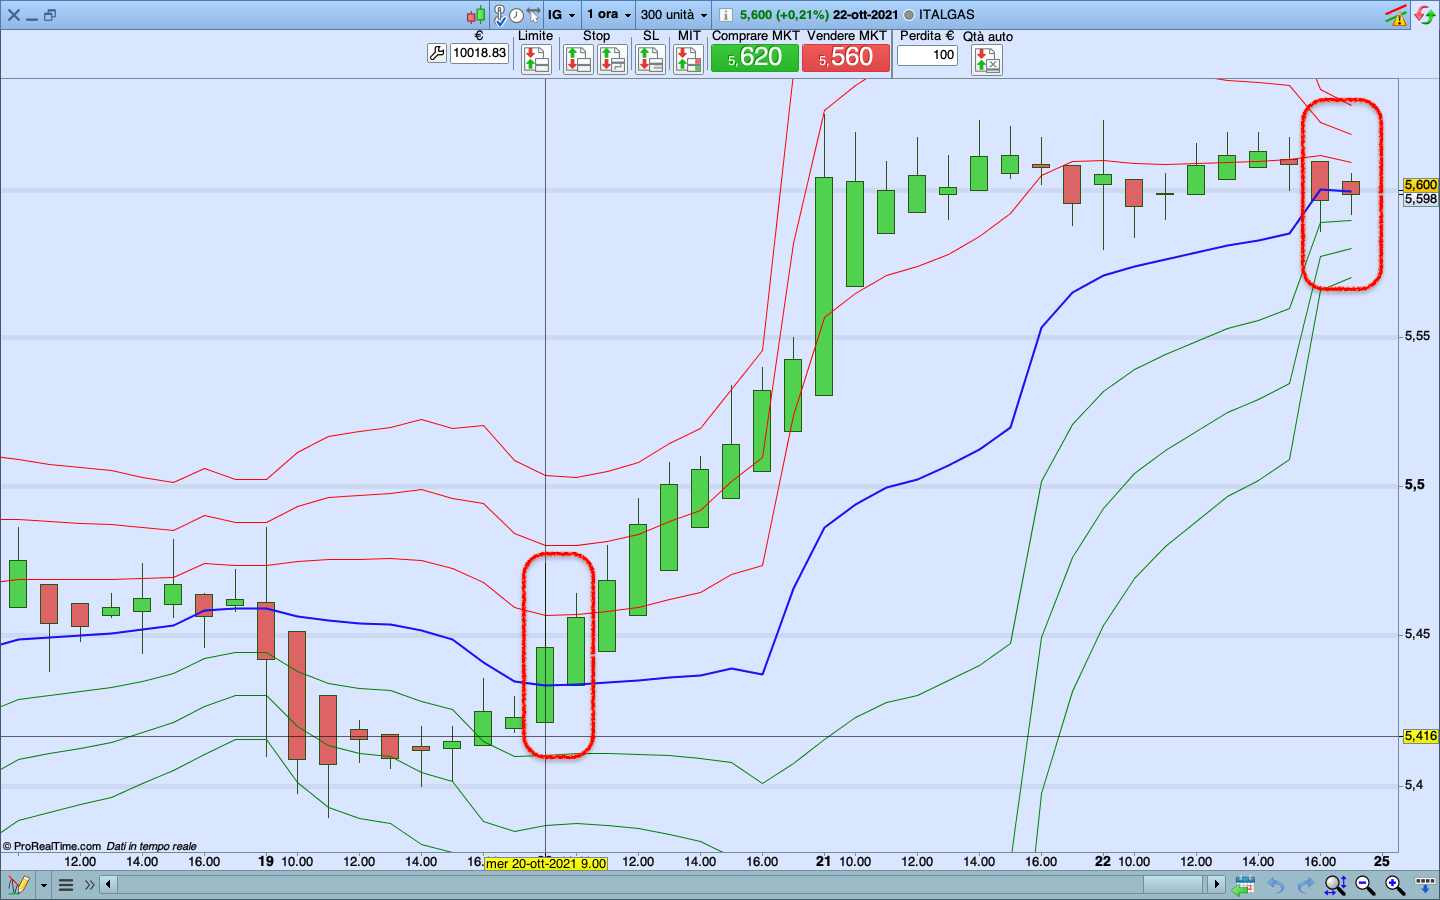Click the MIT order icon

(688, 60)
